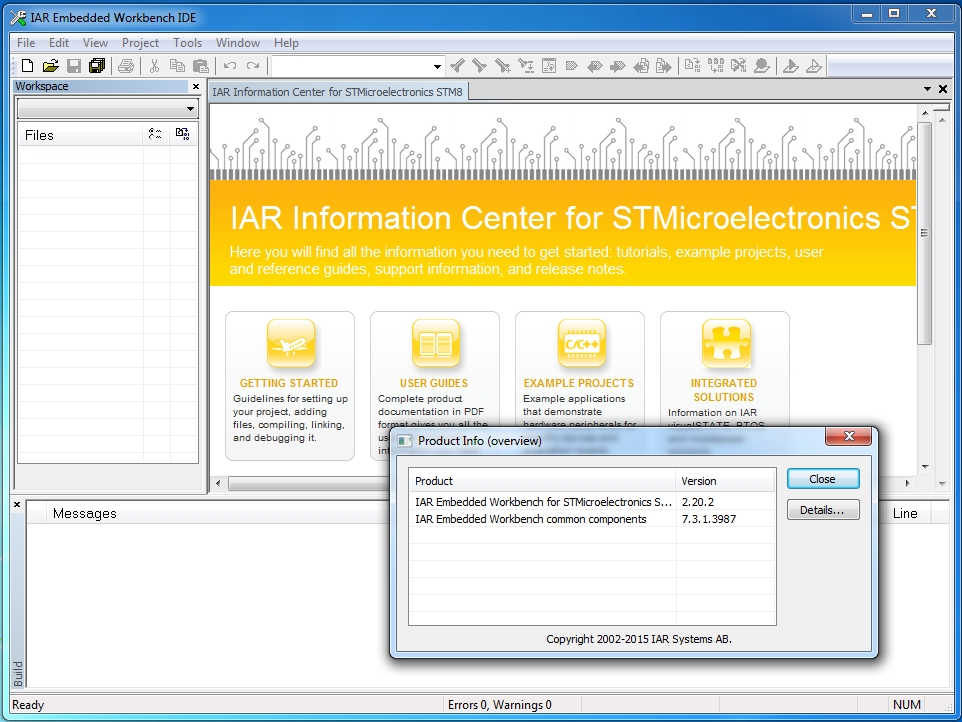Open the quick search dropdown arrow
The width and height of the screenshot is (962, 722).
pos(437,66)
